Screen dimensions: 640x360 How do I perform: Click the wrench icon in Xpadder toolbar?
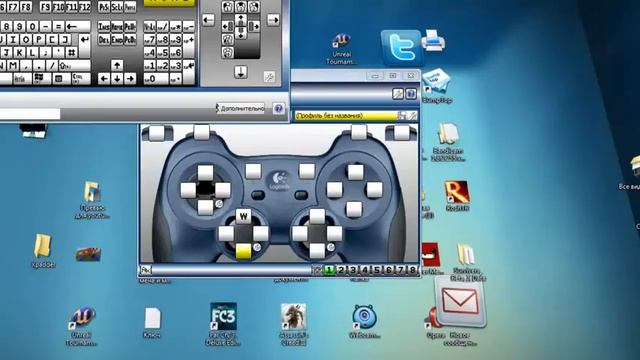point(398,94)
